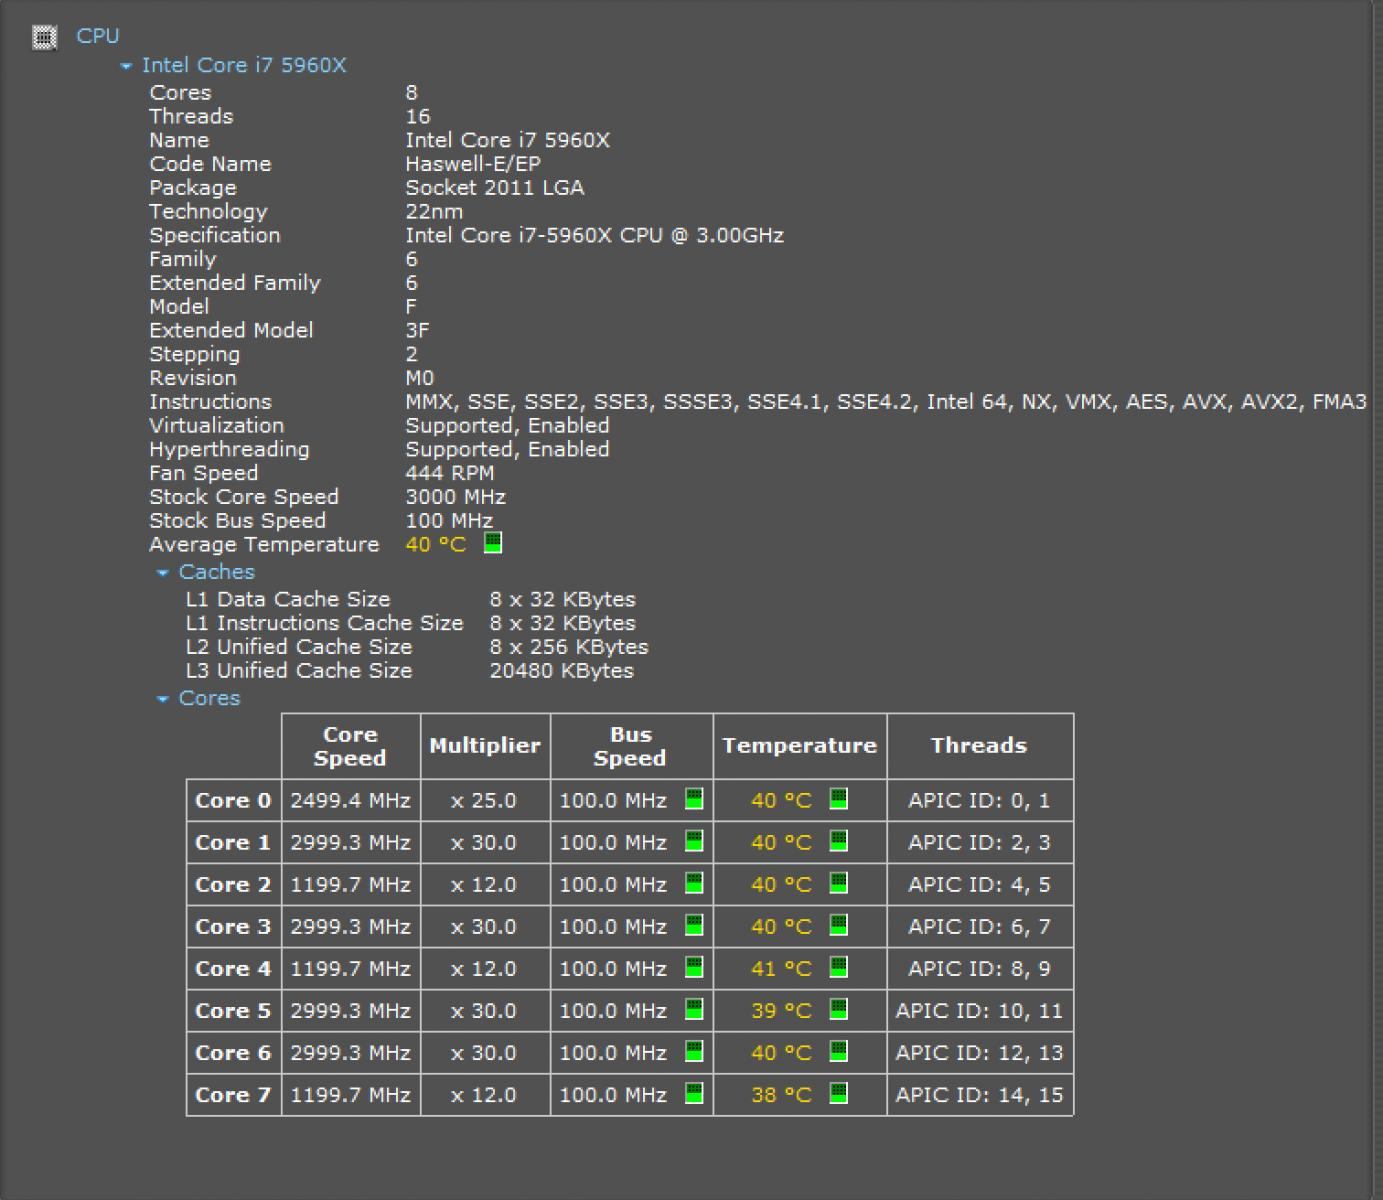This screenshot has height=1200, width=1383.
Task: Click the APIC ID: 14, 15 cell
Action: click(979, 1095)
